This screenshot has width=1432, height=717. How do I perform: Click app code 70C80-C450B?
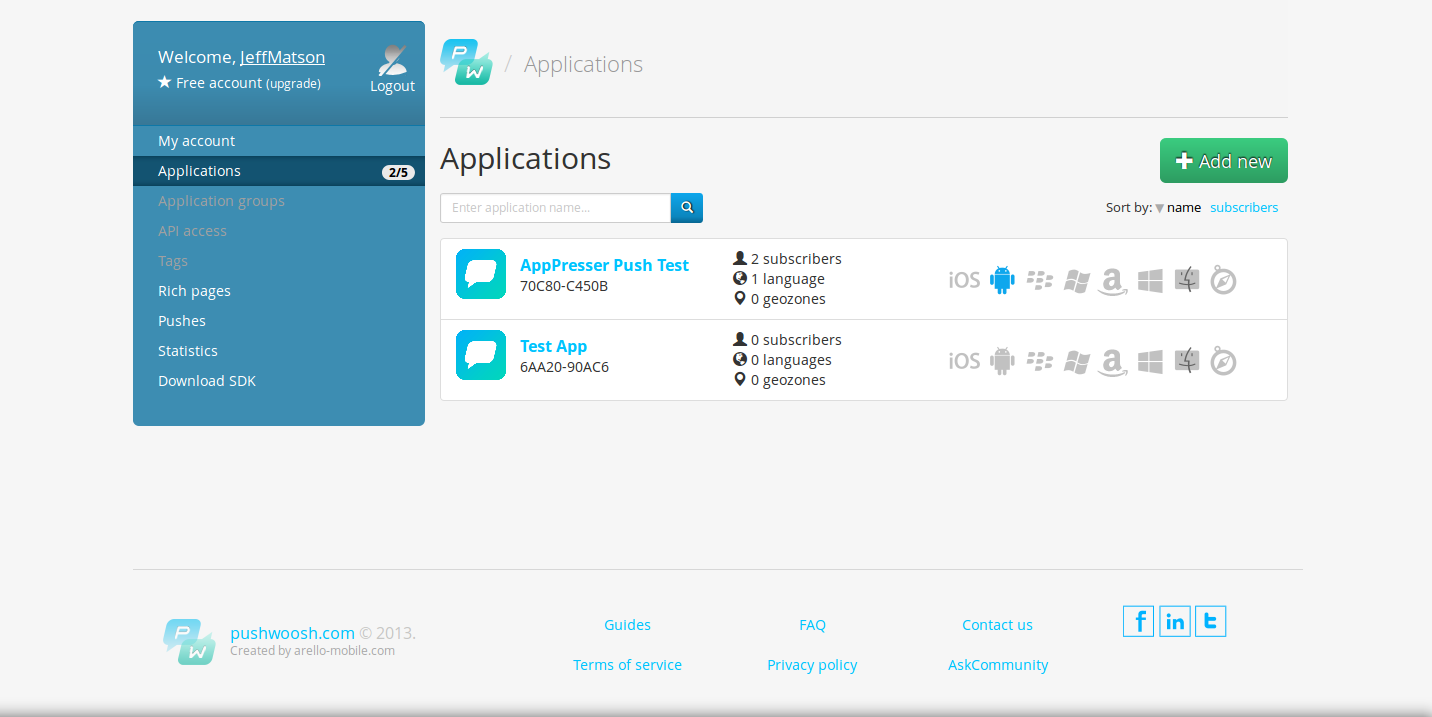pyautogui.click(x=564, y=286)
